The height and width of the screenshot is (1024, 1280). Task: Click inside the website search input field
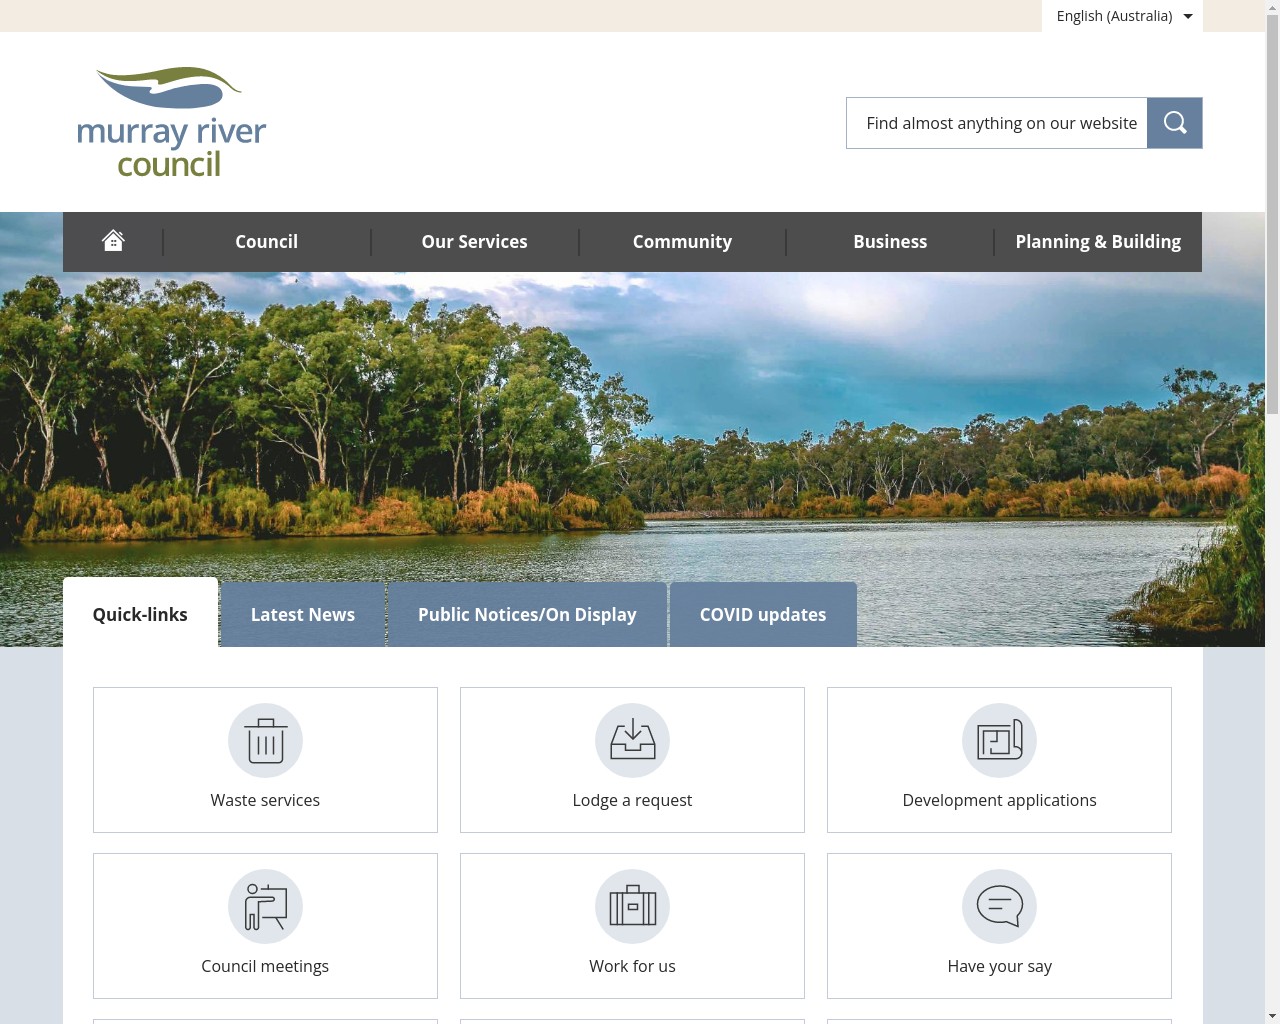click(x=996, y=122)
